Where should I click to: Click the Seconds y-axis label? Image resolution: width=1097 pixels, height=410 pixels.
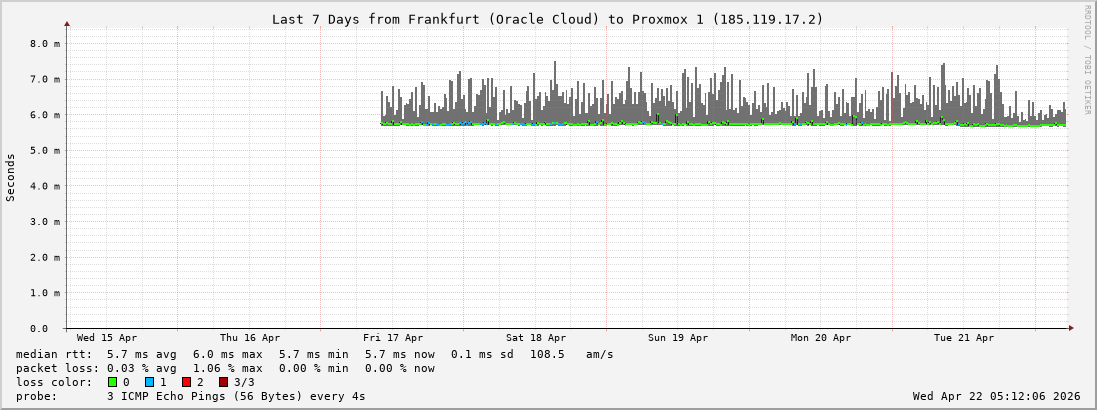[11, 177]
